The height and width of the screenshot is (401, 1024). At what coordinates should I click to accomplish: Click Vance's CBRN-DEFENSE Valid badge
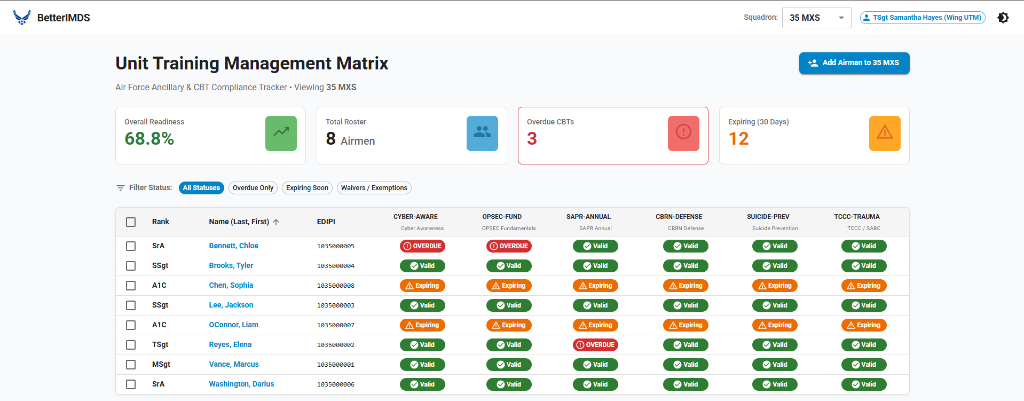[686, 364]
